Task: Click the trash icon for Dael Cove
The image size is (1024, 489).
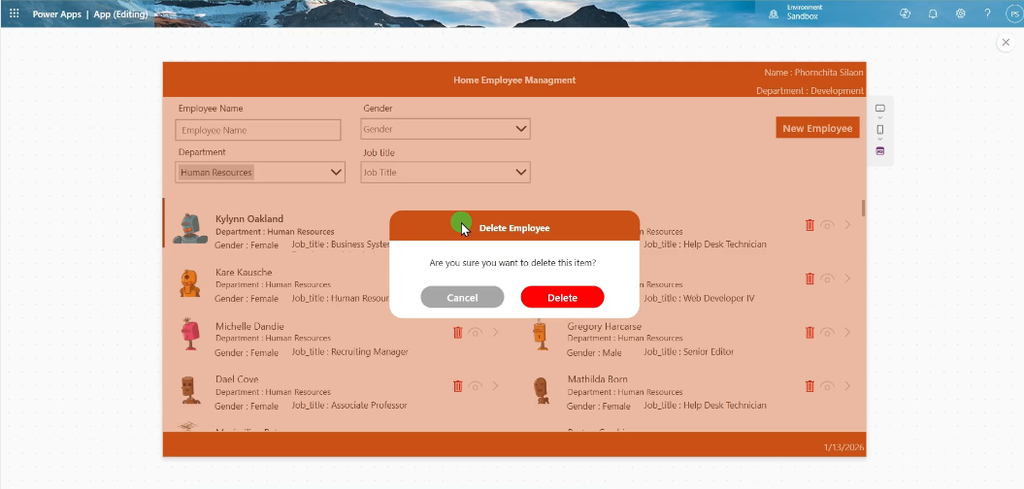Action: [458, 386]
